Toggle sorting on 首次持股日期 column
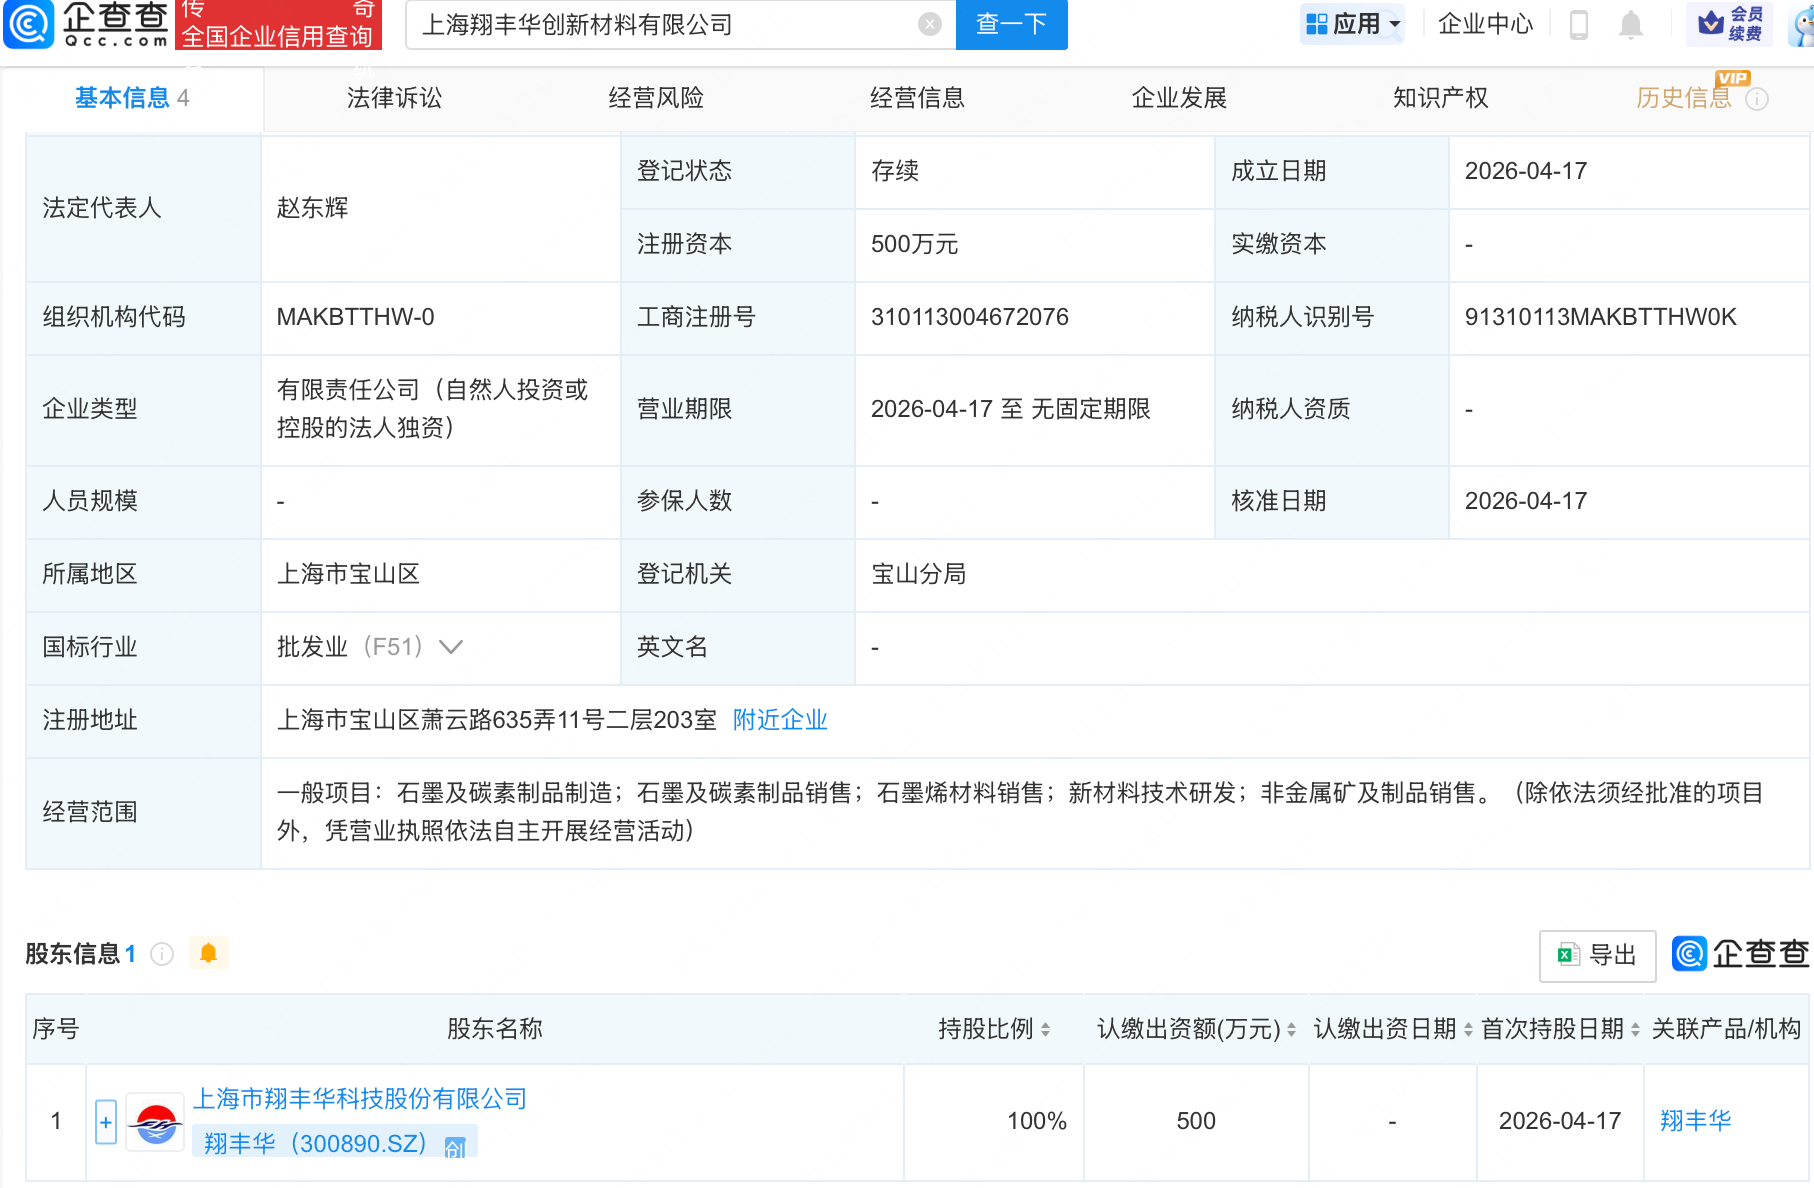Image resolution: width=1814 pixels, height=1188 pixels. [1633, 1029]
